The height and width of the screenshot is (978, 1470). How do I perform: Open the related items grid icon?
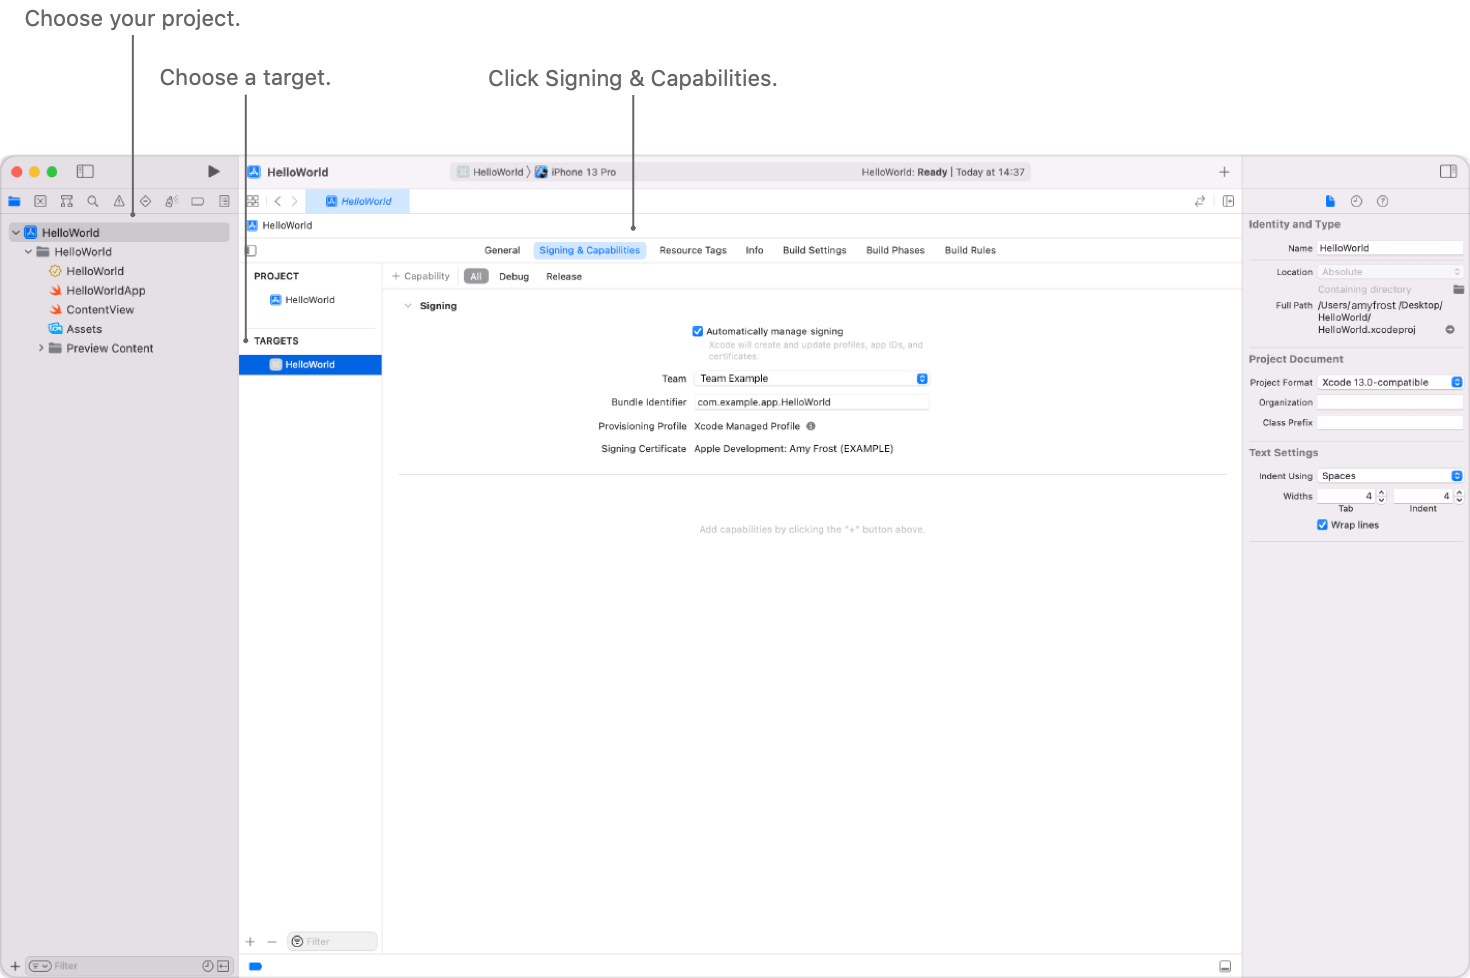pyautogui.click(x=252, y=201)
